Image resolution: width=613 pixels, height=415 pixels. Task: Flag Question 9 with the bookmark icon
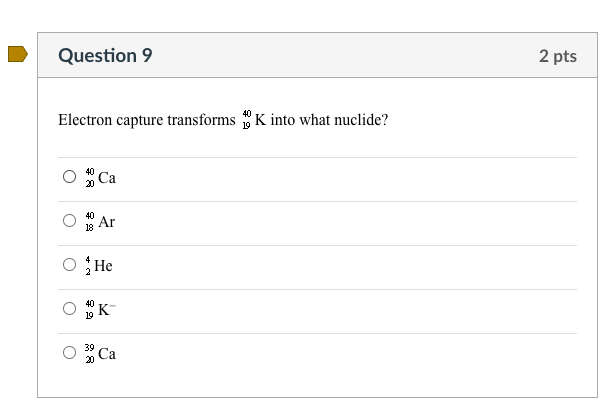pos(17,55)
